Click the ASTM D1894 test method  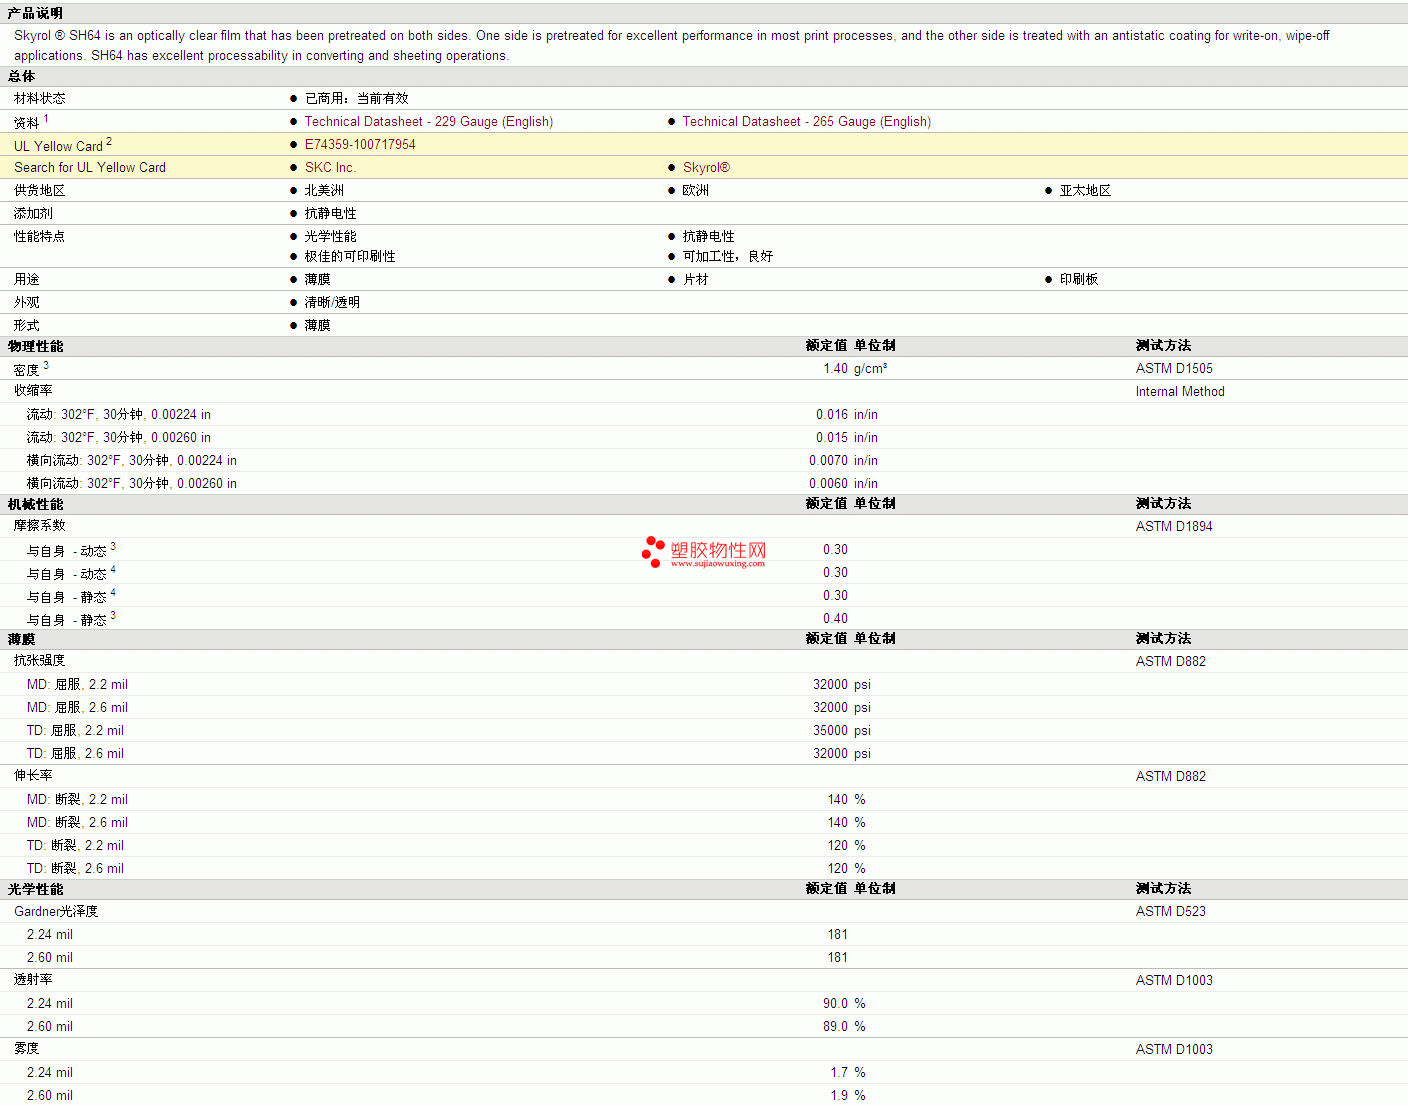[1174, 526]
